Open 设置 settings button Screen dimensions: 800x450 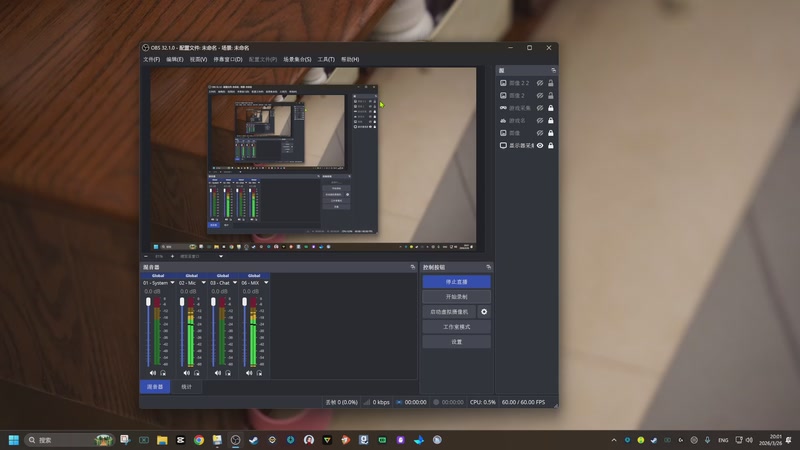[457, 342]
